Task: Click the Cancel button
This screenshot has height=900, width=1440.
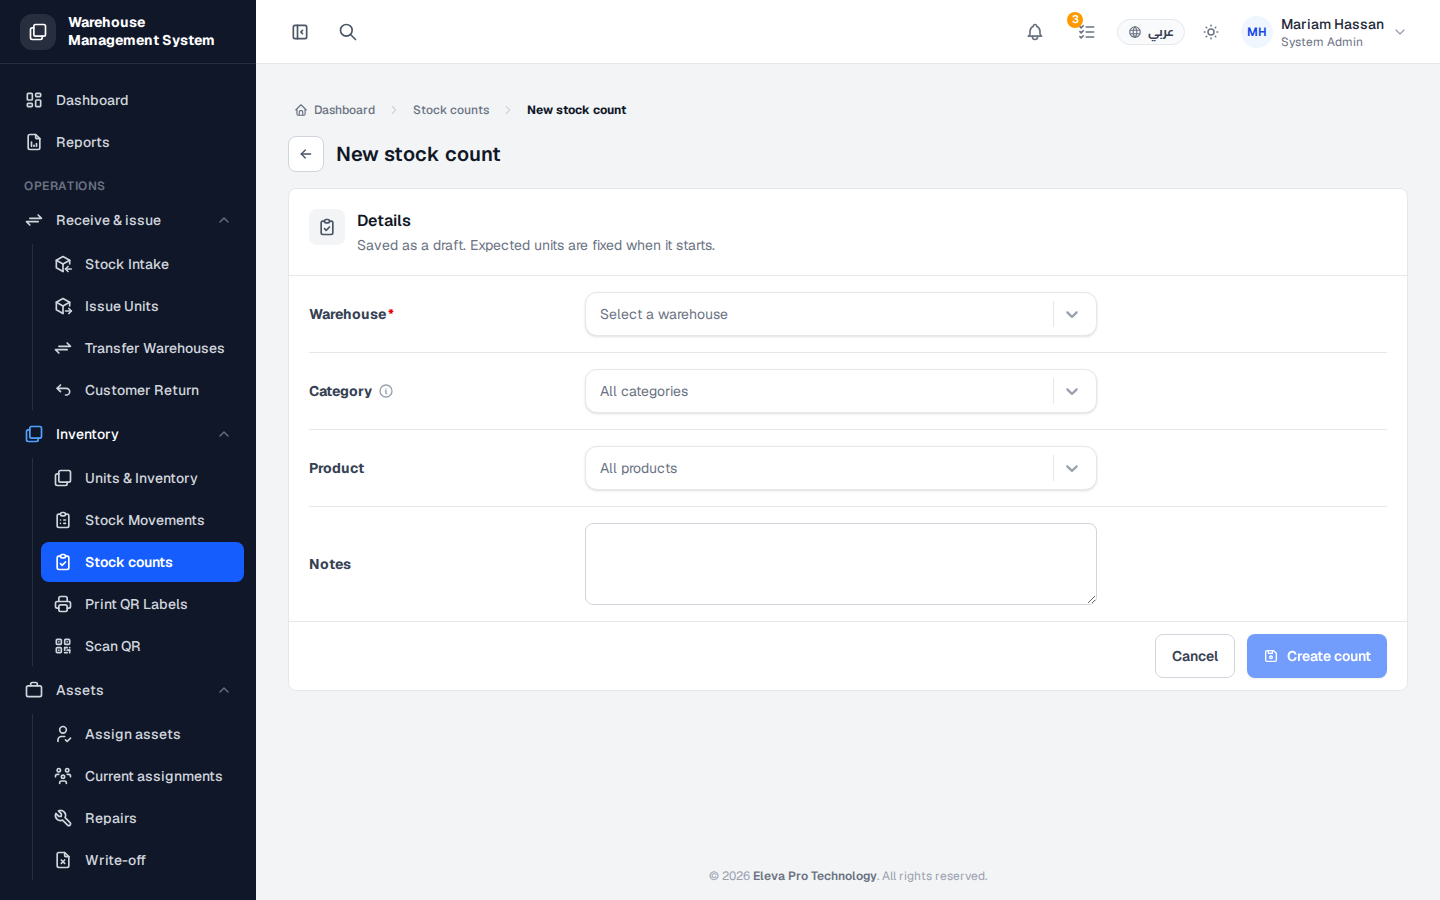Action: (1195, 656)
